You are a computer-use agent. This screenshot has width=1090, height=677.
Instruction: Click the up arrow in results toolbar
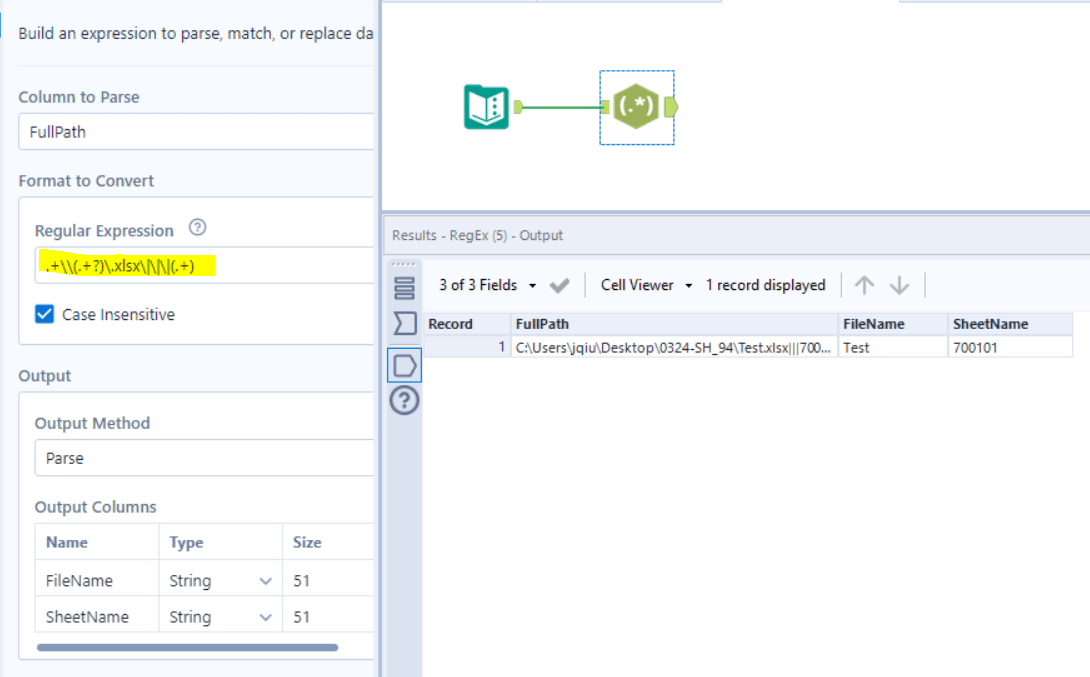click(864, 285)
